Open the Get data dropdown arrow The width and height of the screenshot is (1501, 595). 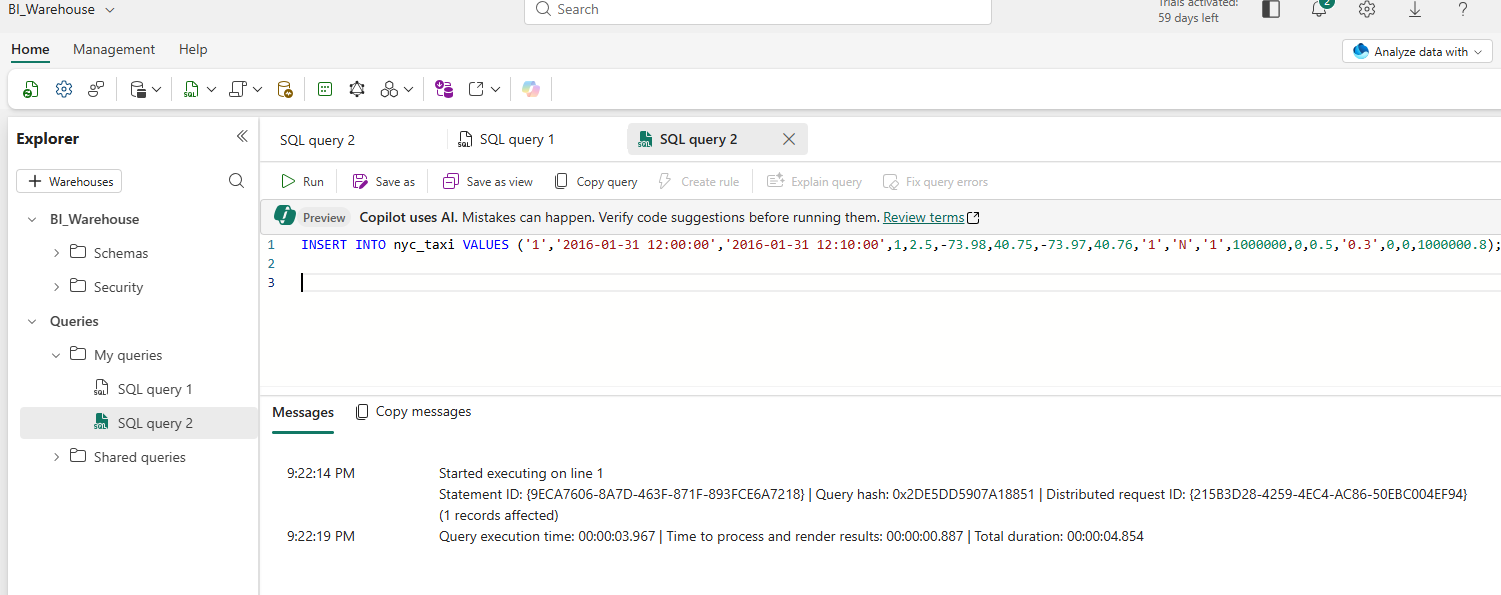pos(157,90)
